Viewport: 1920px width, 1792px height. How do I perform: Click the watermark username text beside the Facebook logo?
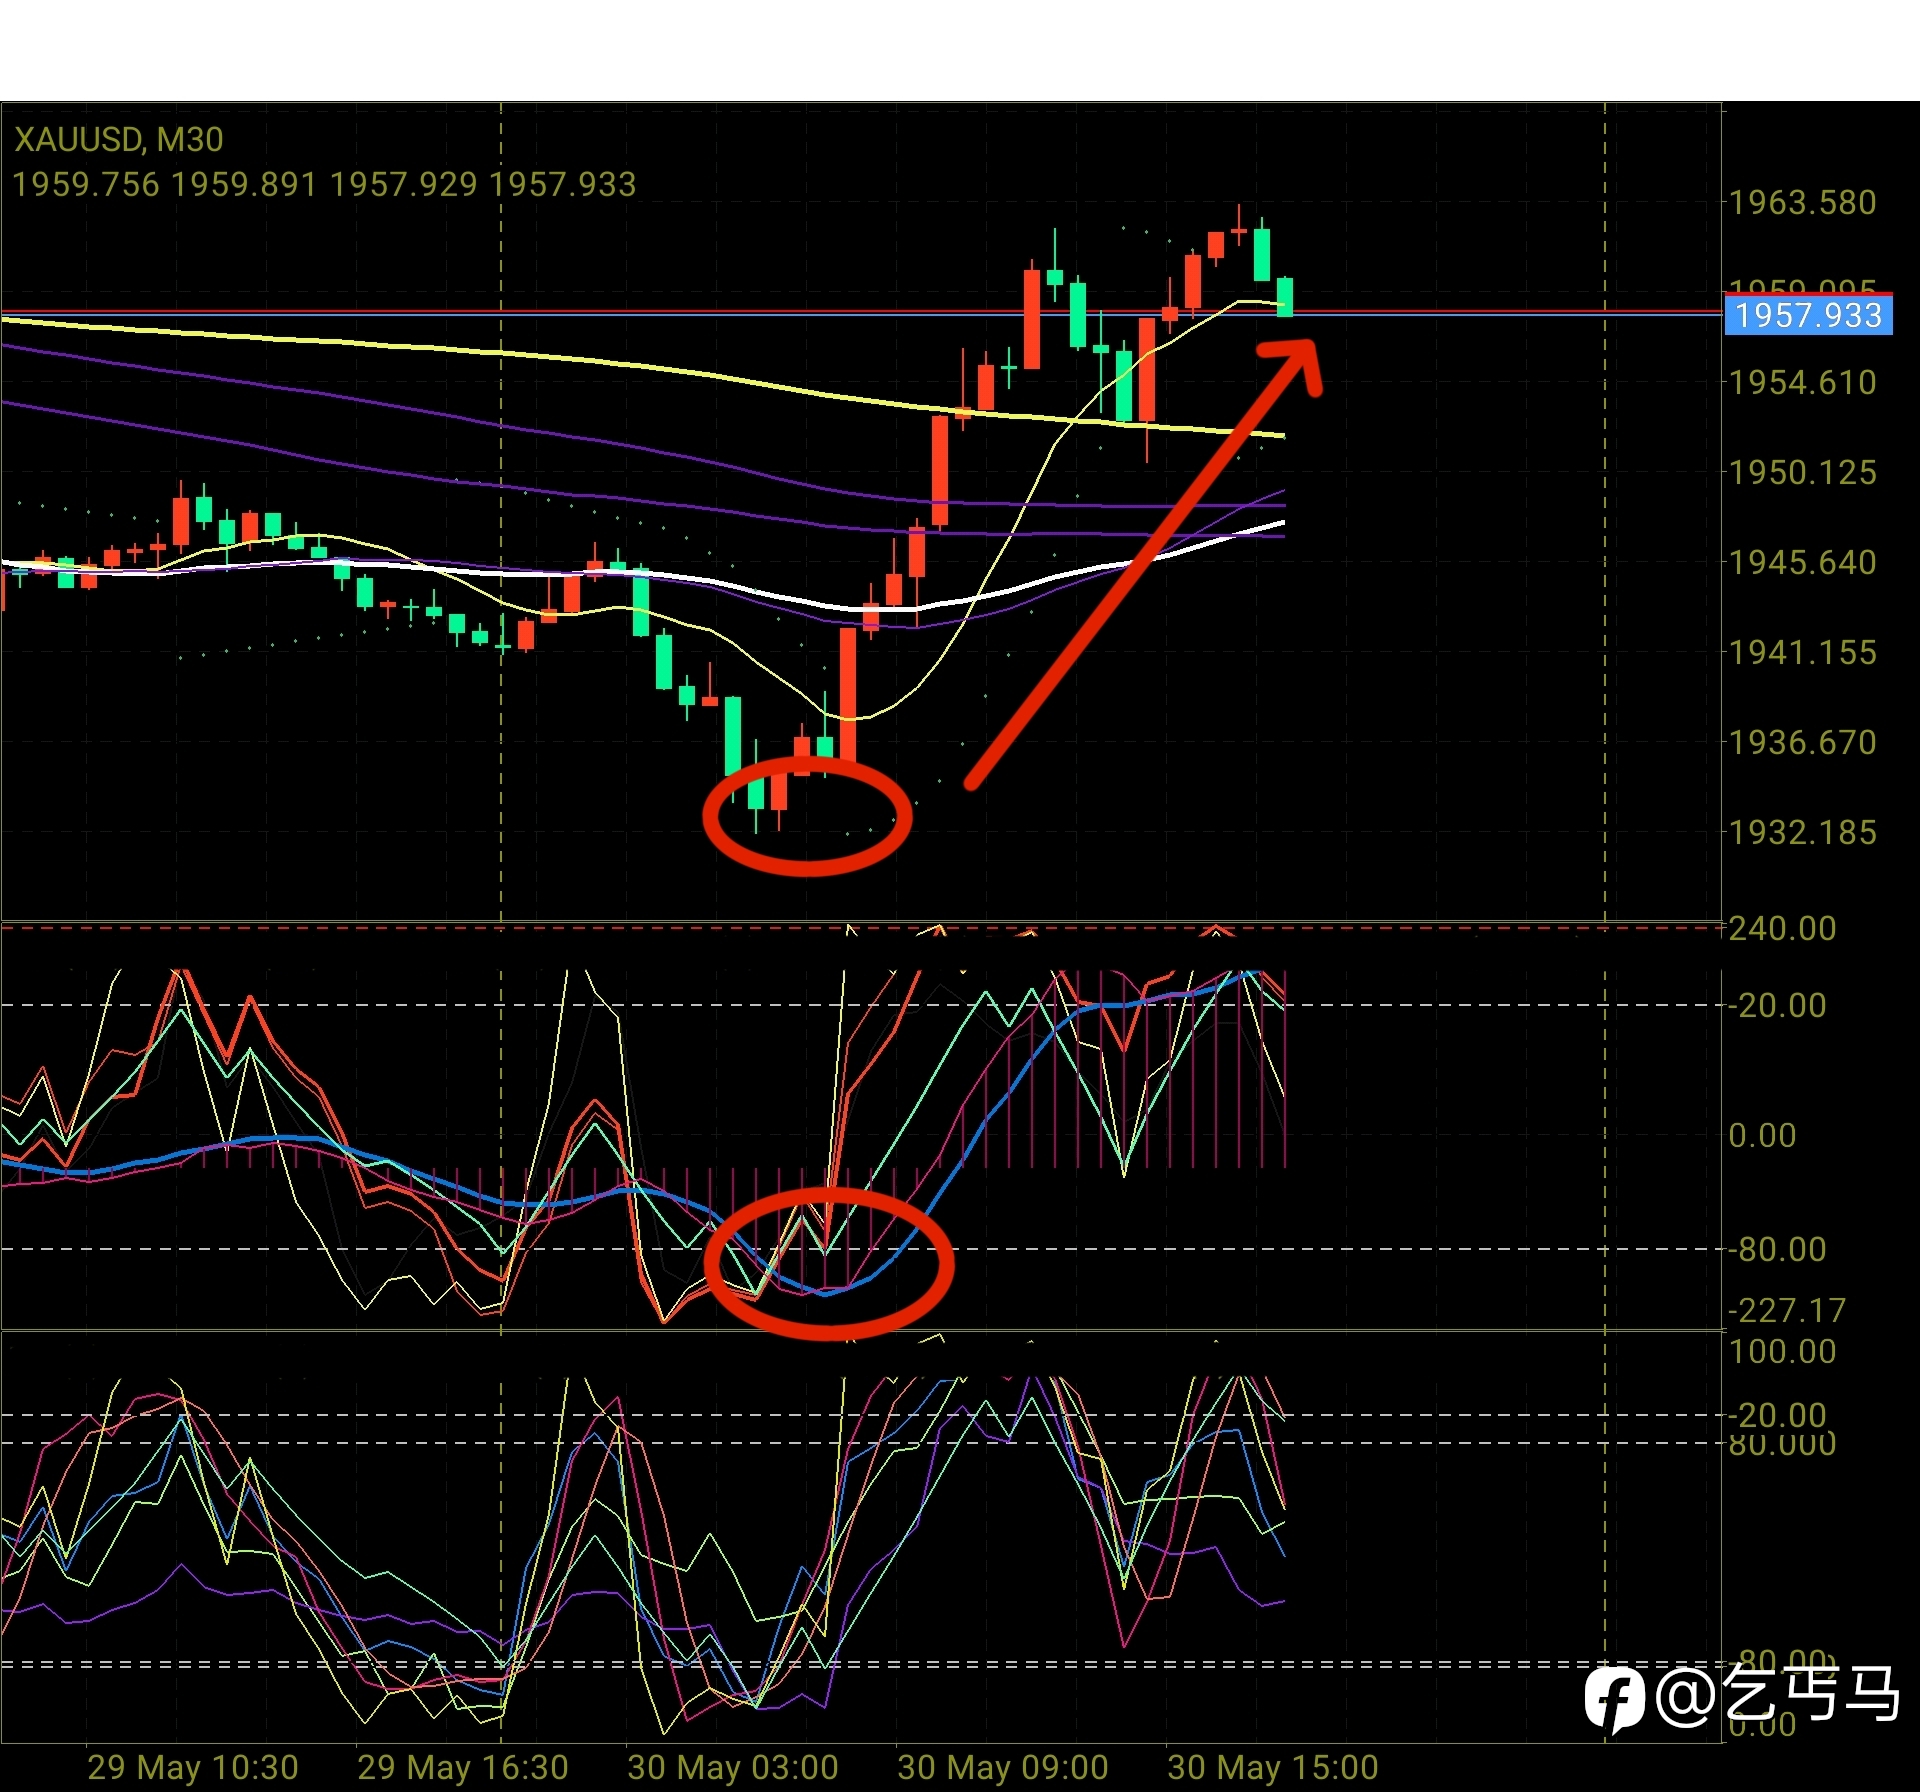pos(1778,1694)
